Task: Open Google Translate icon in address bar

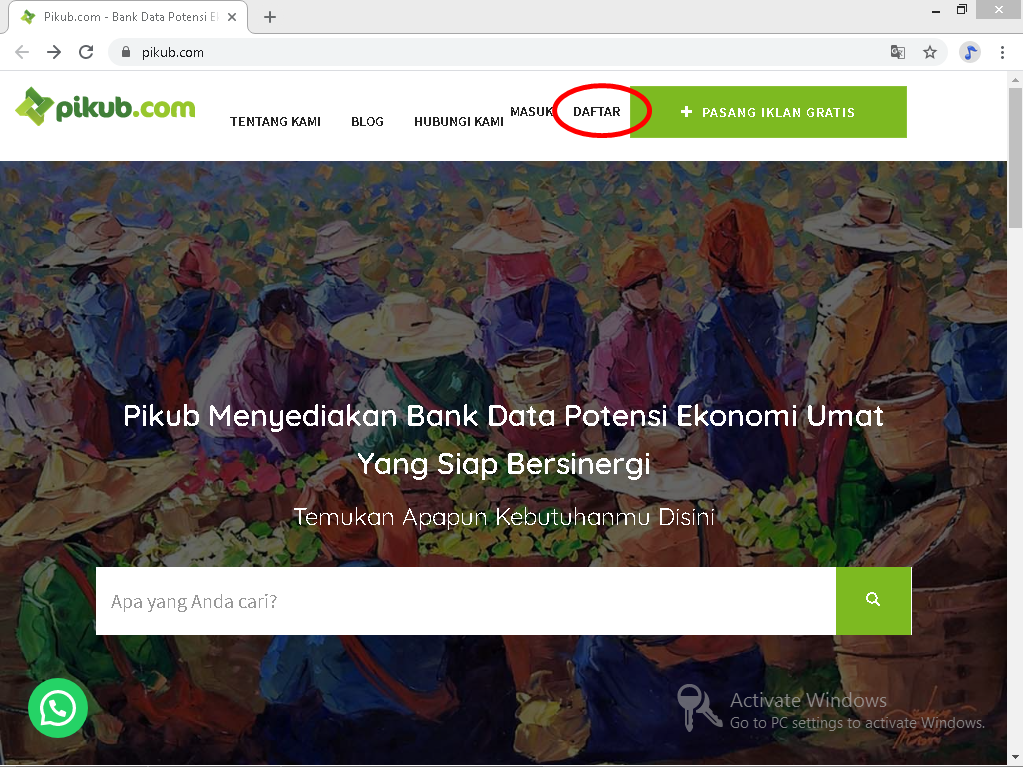Action: point(897,52)
